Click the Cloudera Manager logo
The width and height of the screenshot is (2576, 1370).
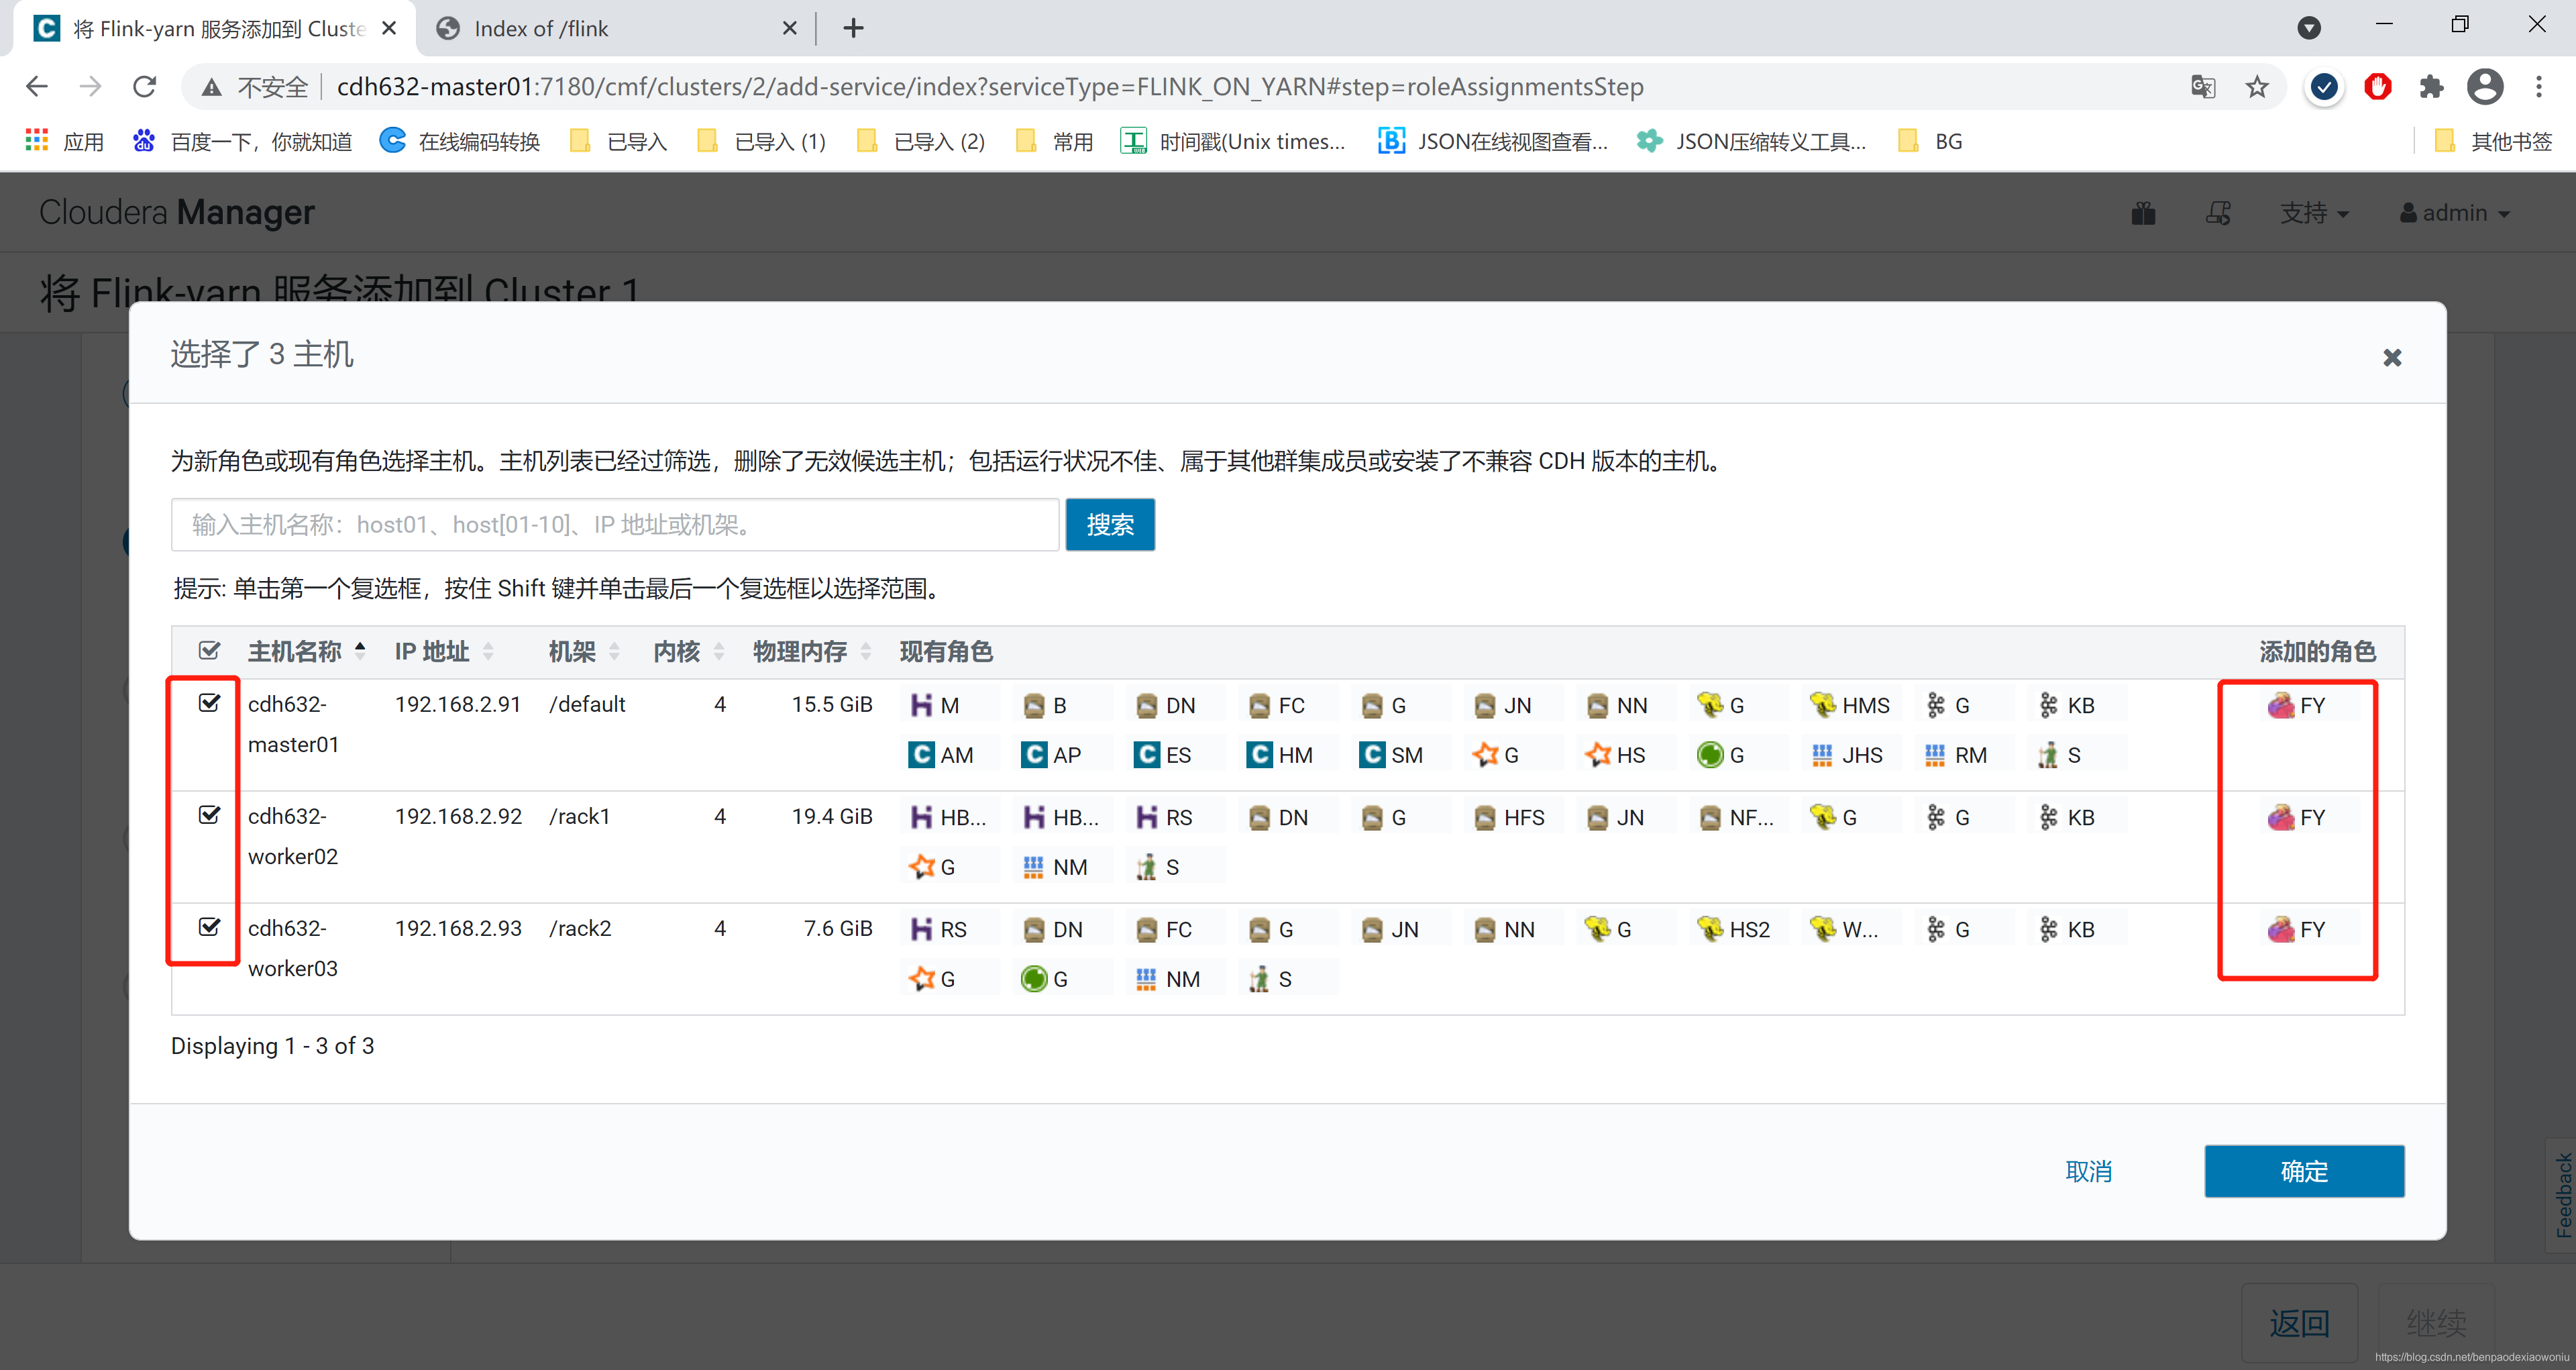coord(177,212)
